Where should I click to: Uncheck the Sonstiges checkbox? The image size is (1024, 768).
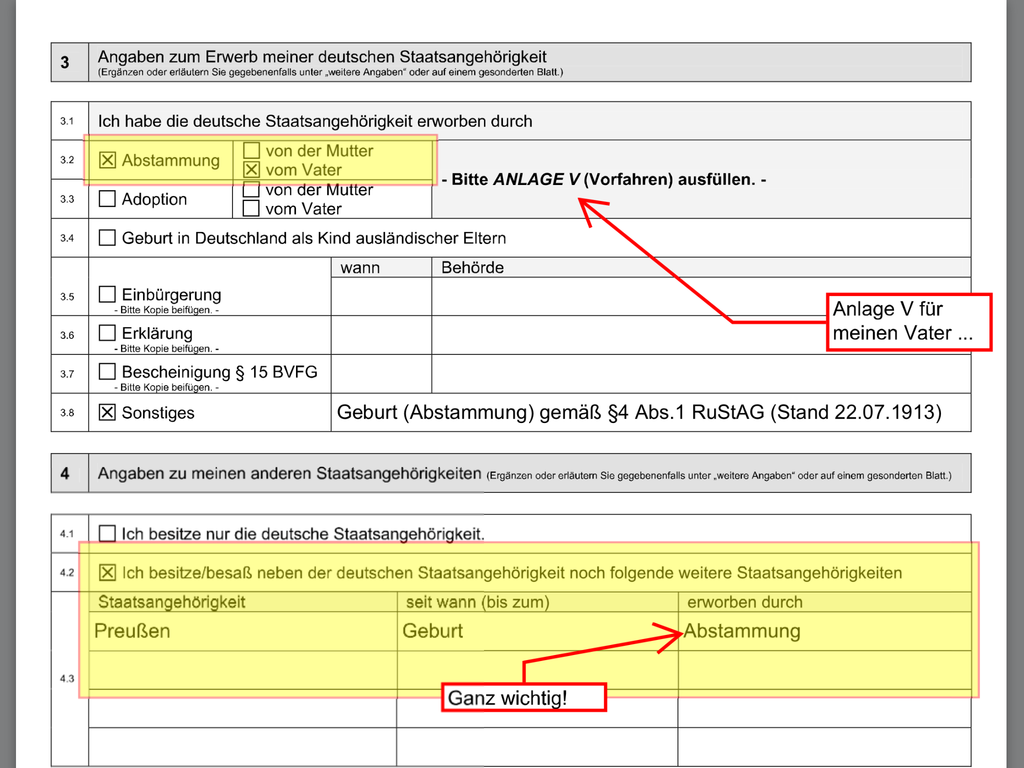click(x=108, y=412)
